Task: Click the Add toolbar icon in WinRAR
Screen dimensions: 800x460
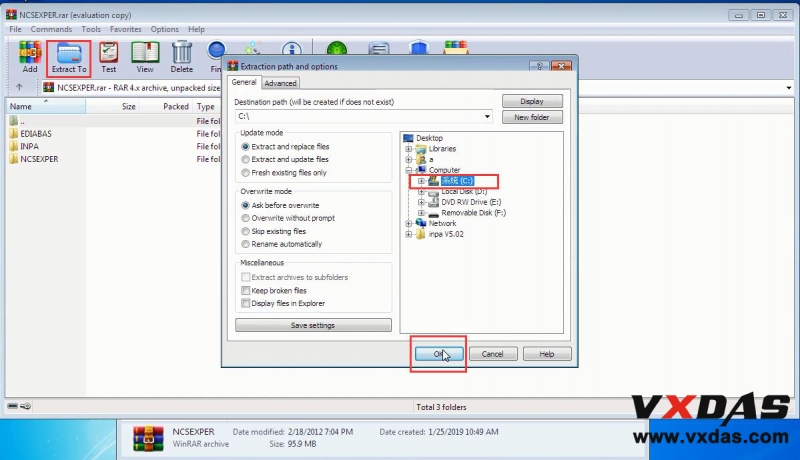Action: click(30, 57)
